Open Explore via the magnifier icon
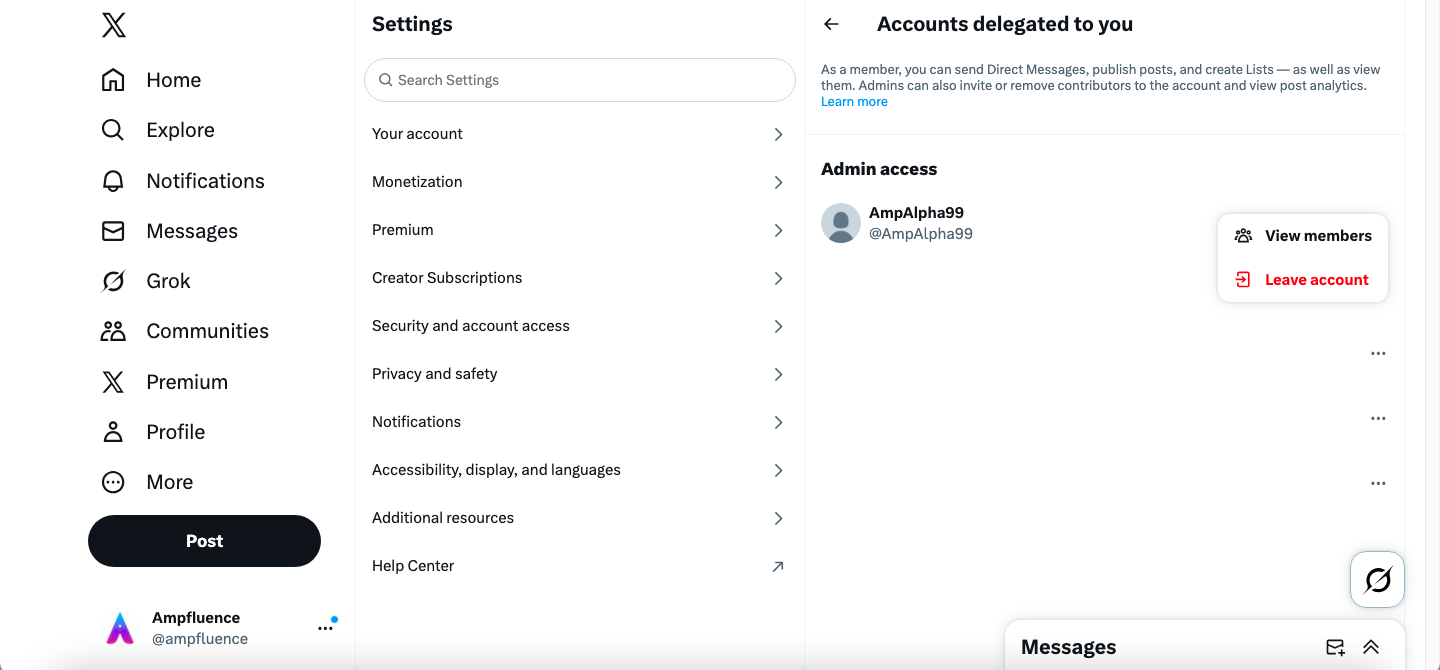 tap(113, 130)
